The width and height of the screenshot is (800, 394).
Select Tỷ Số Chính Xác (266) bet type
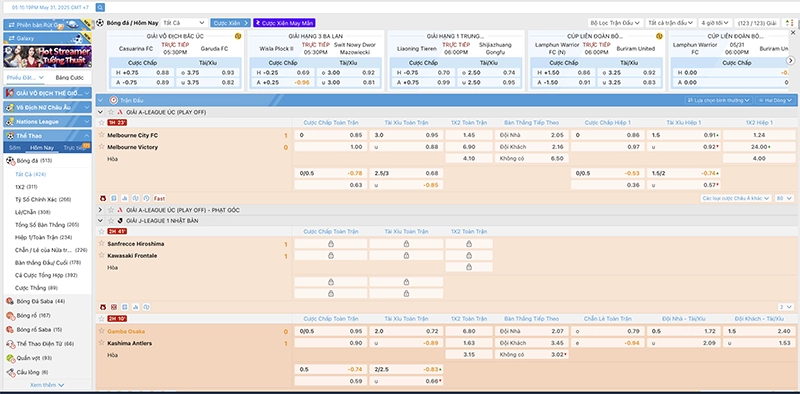click(43, 199)
